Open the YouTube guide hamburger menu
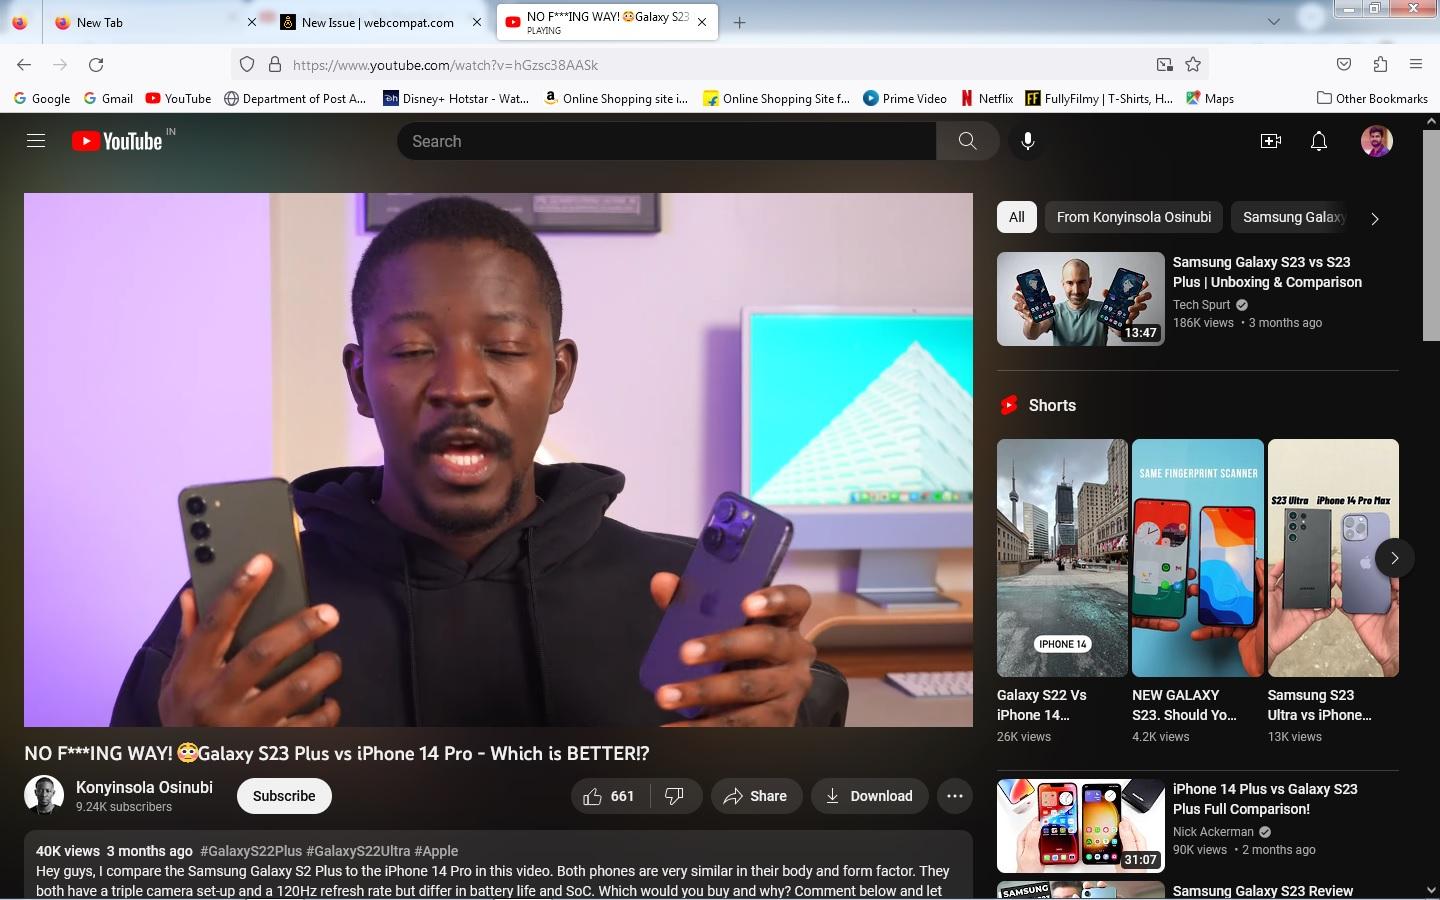1440x900 pixels. click(35, 140)
